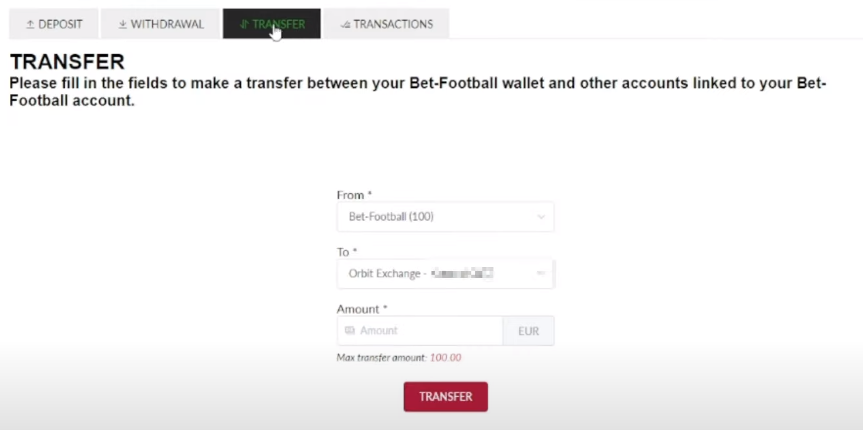Click the download arrow icon on Withdrawal
This screenshot has width=863, height=430.
(x=122, y=24)
